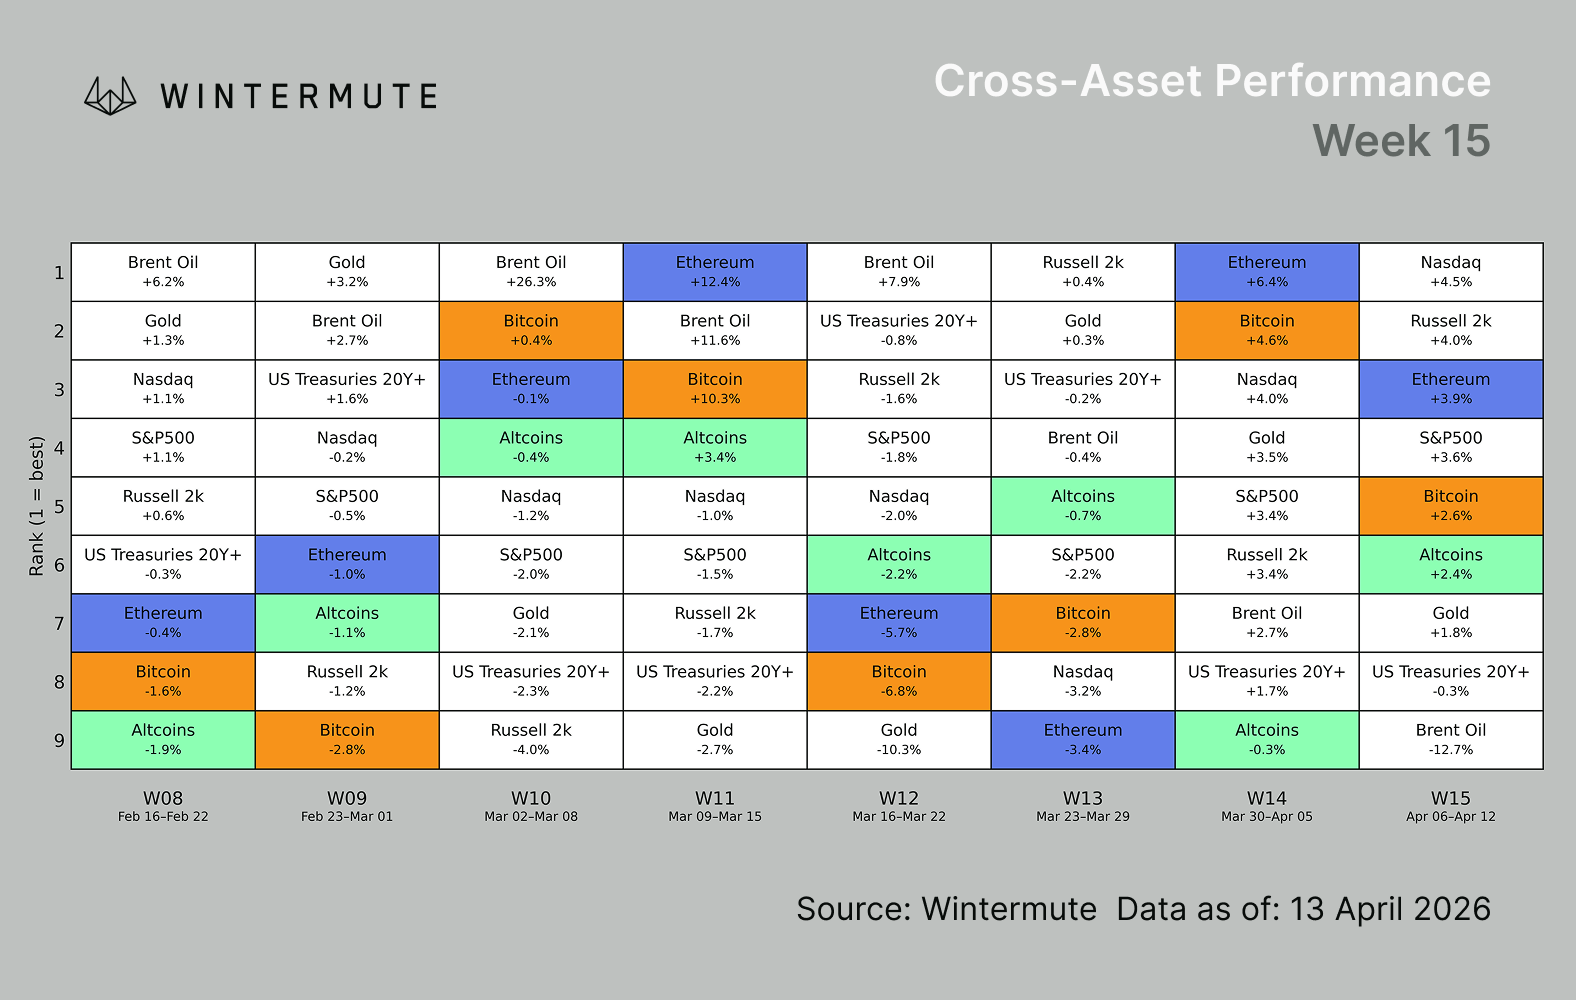1576x1000 pixels.
Task: Click the US Treasuries 20Y+ +1.7% cell
Action: 1267,681
